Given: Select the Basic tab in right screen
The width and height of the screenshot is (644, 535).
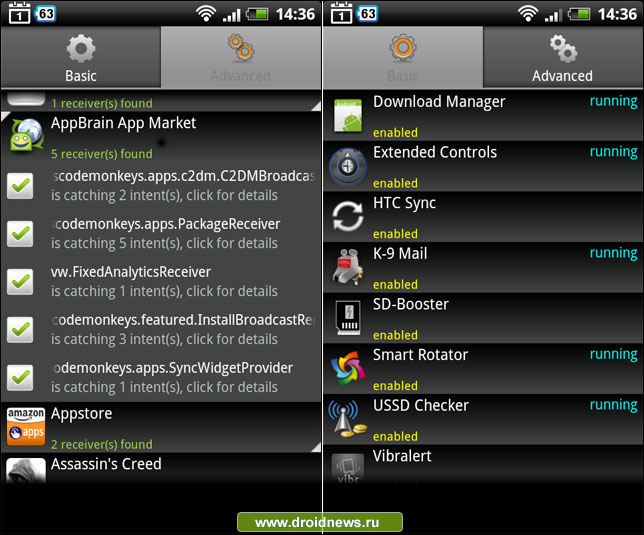Looking at the screenshot, I should 403,57.
